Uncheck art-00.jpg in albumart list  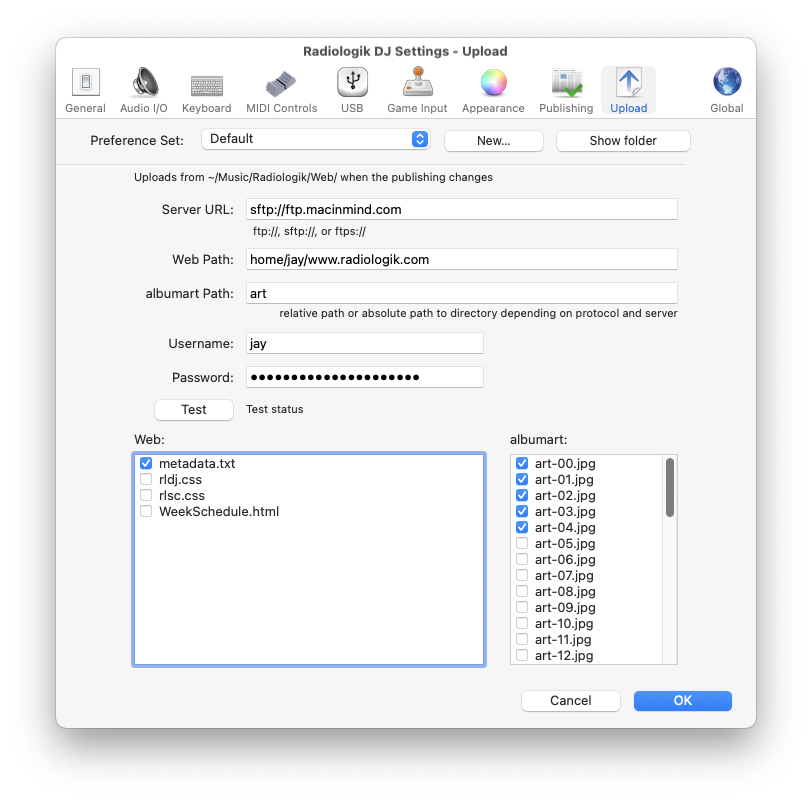tap(521, 463)
